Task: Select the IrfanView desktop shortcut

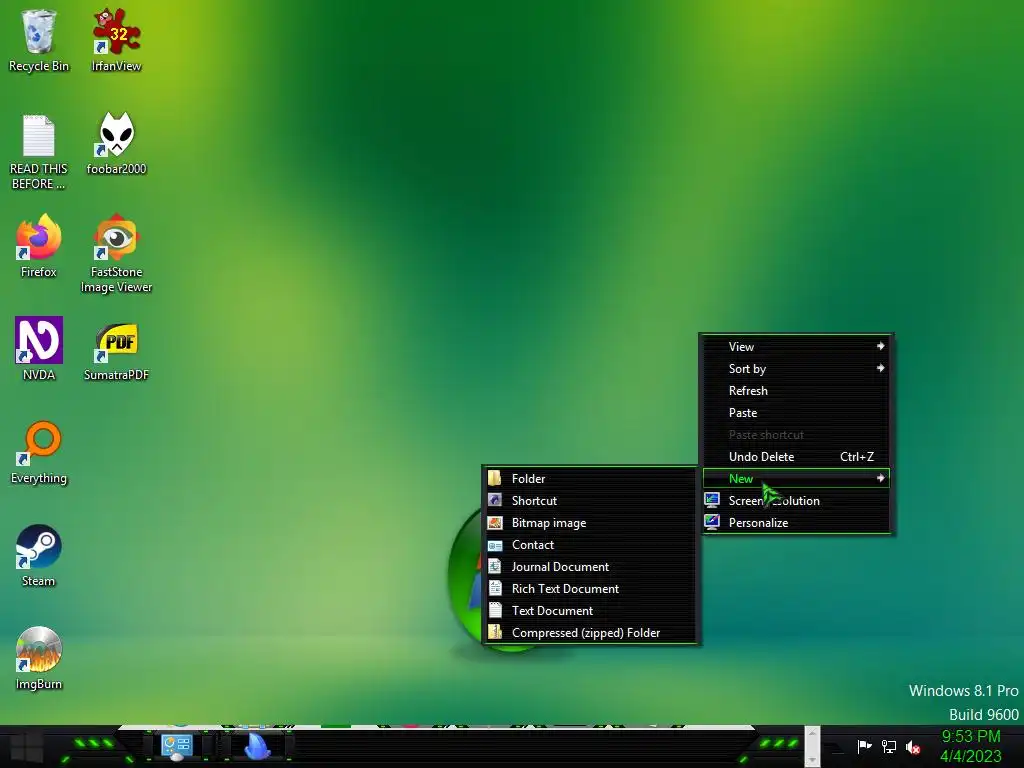Action: 116,40
